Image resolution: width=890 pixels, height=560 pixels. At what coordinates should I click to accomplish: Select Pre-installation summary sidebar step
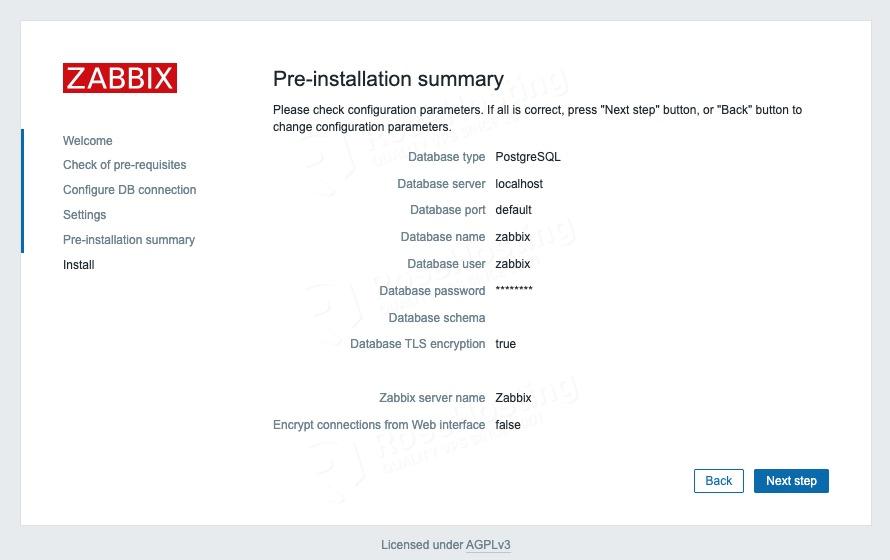tap(129, 239)
